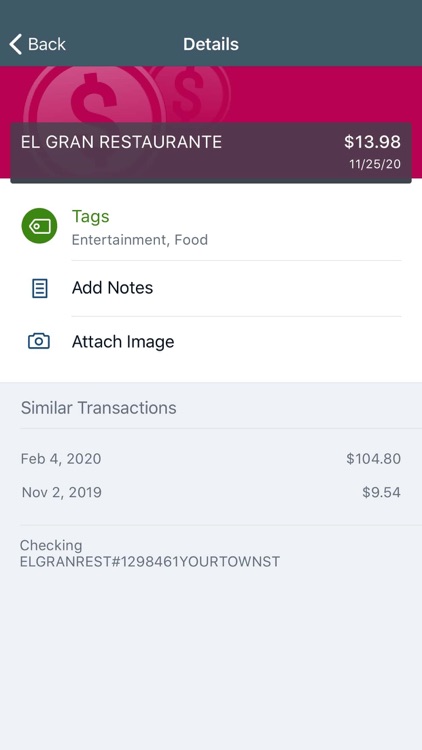Tap the green Tags icon
The height and width of the screenshot is (750, 422).
[39, 226]
